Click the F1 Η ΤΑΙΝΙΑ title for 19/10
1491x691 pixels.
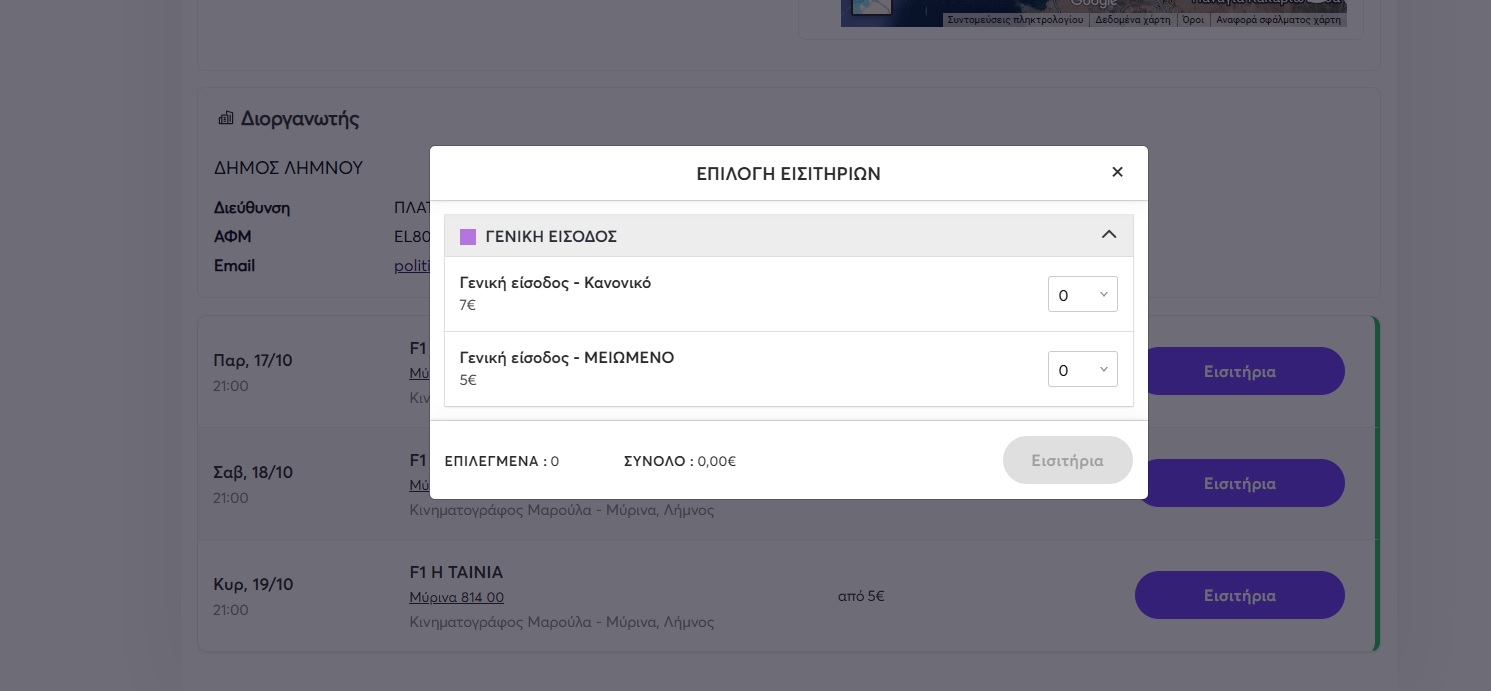pos(456,573)
